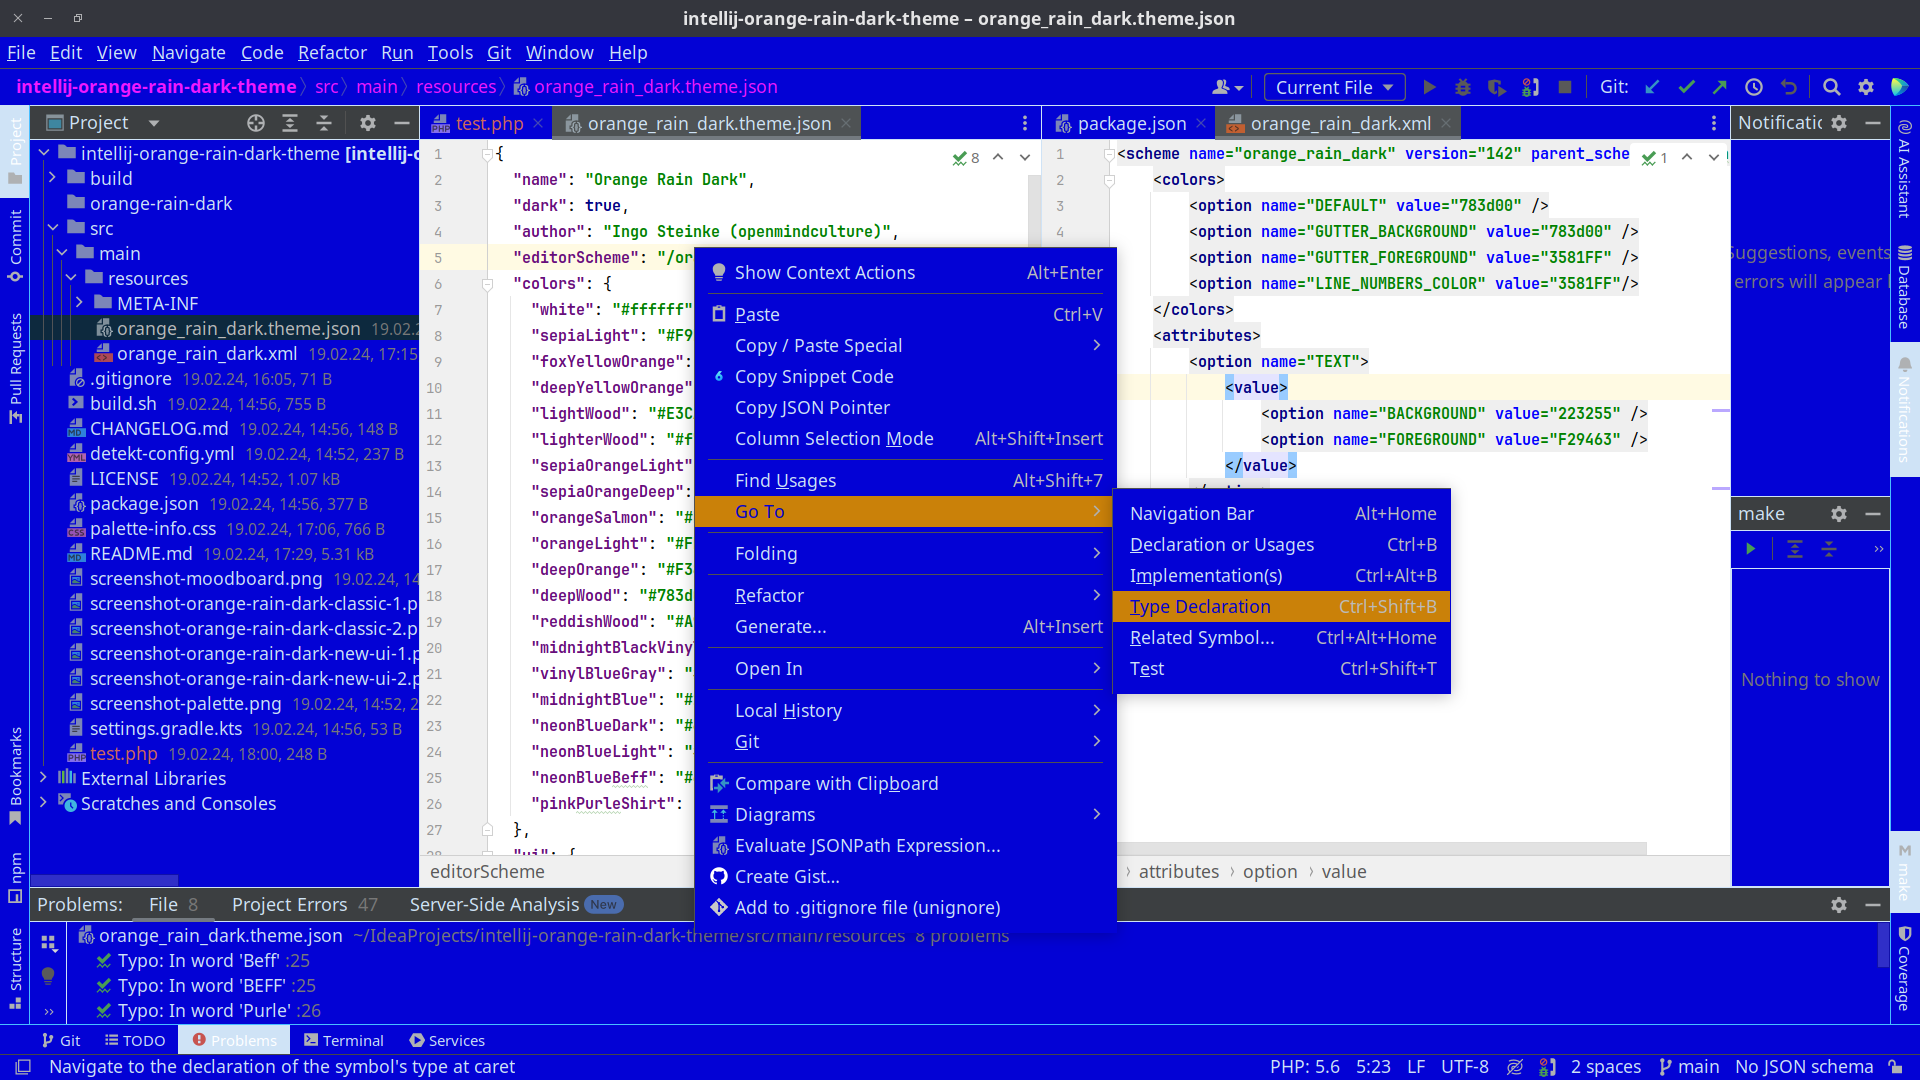Toggle the Bookmarks tool window button

(x=15, y=775)
